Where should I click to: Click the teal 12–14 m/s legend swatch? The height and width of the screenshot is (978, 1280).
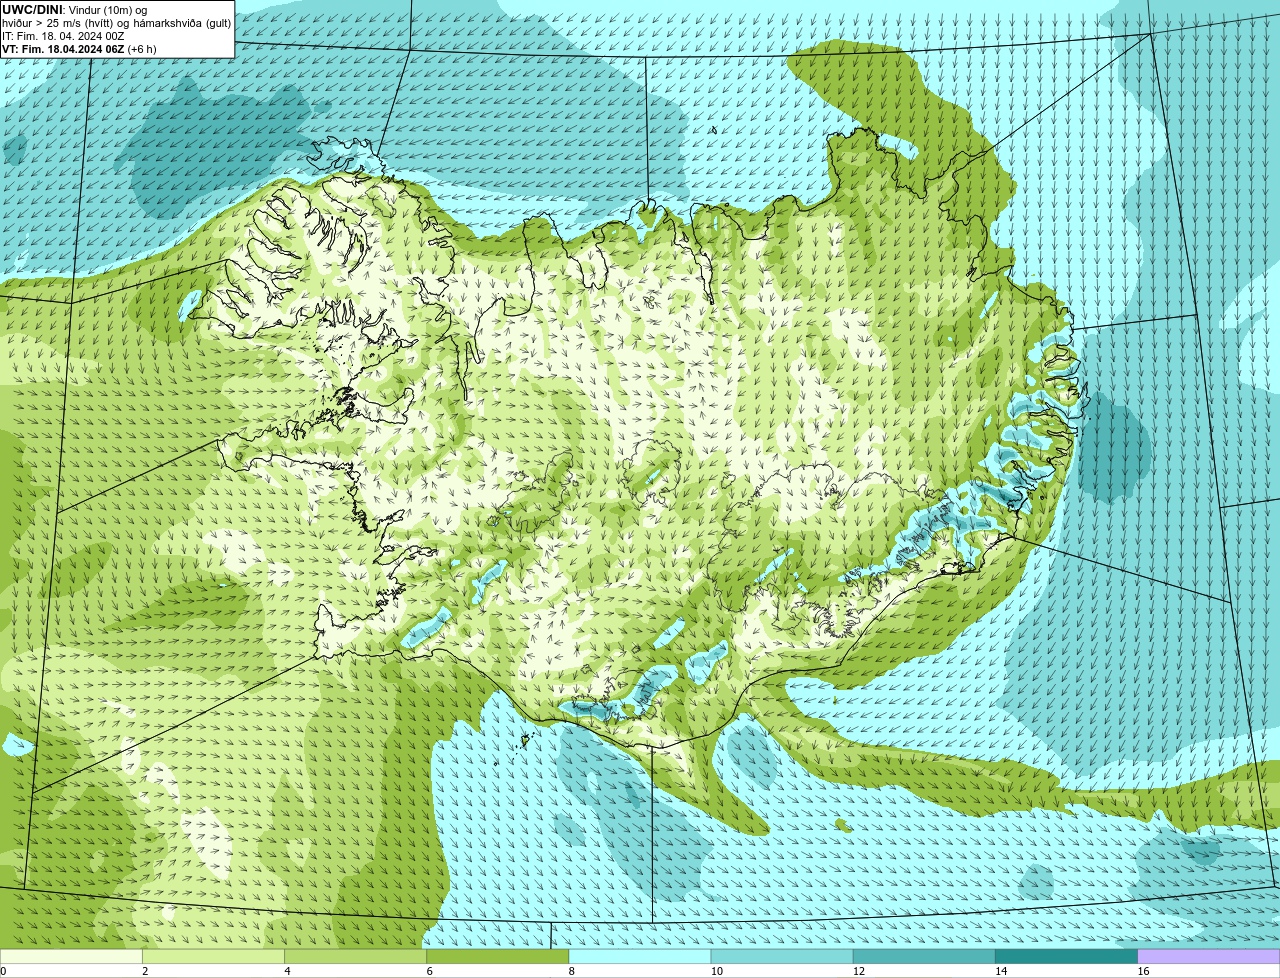924,956
